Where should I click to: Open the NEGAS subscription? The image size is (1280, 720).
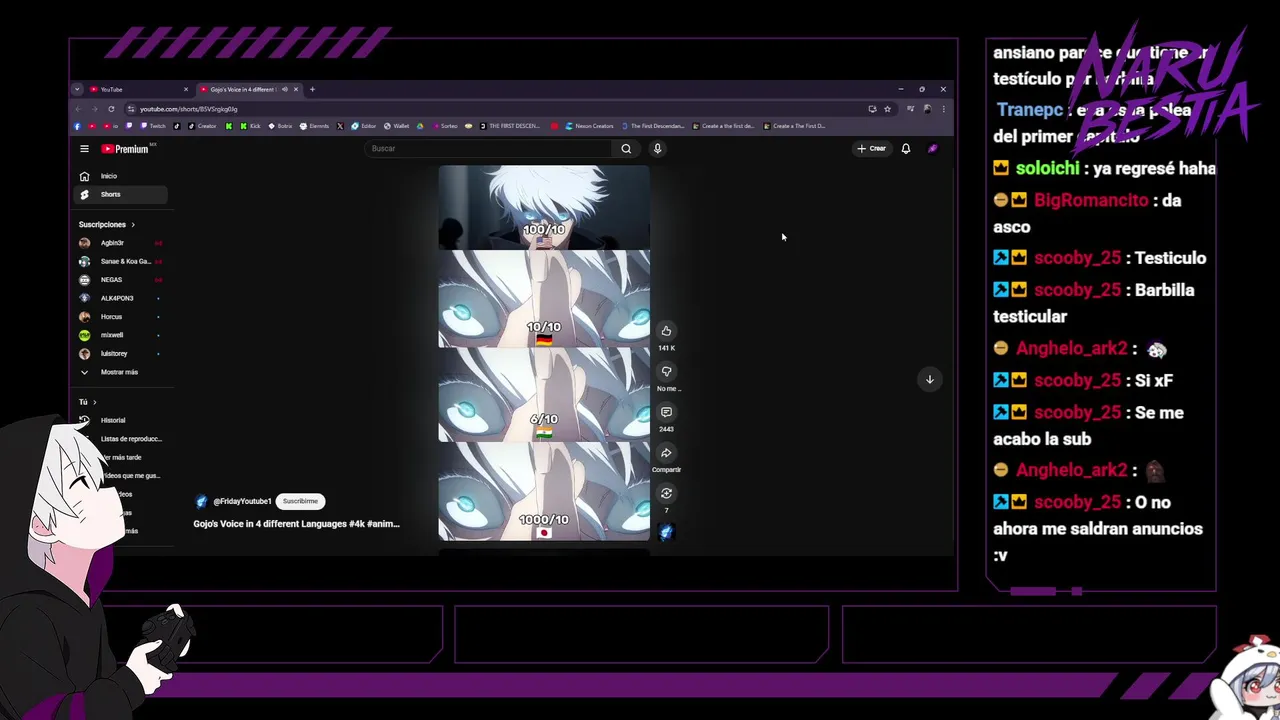coord(121,280)
